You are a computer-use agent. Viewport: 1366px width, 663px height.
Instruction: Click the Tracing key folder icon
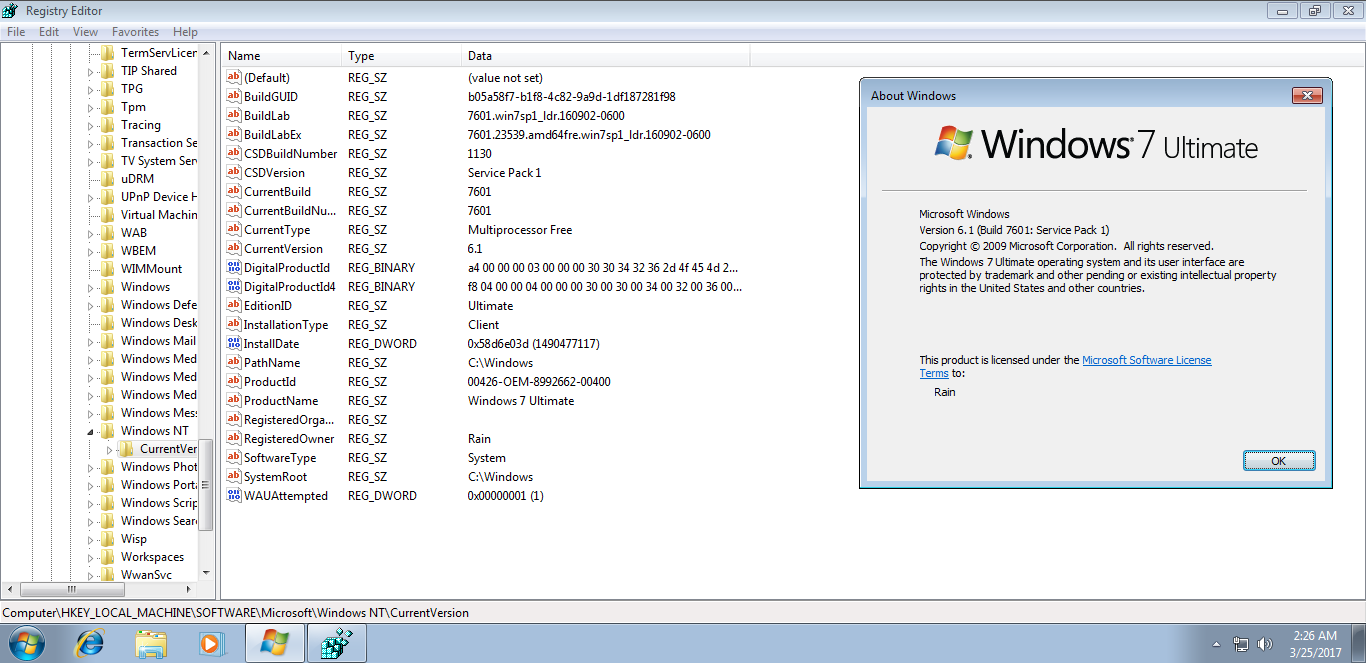coord(108,125)
